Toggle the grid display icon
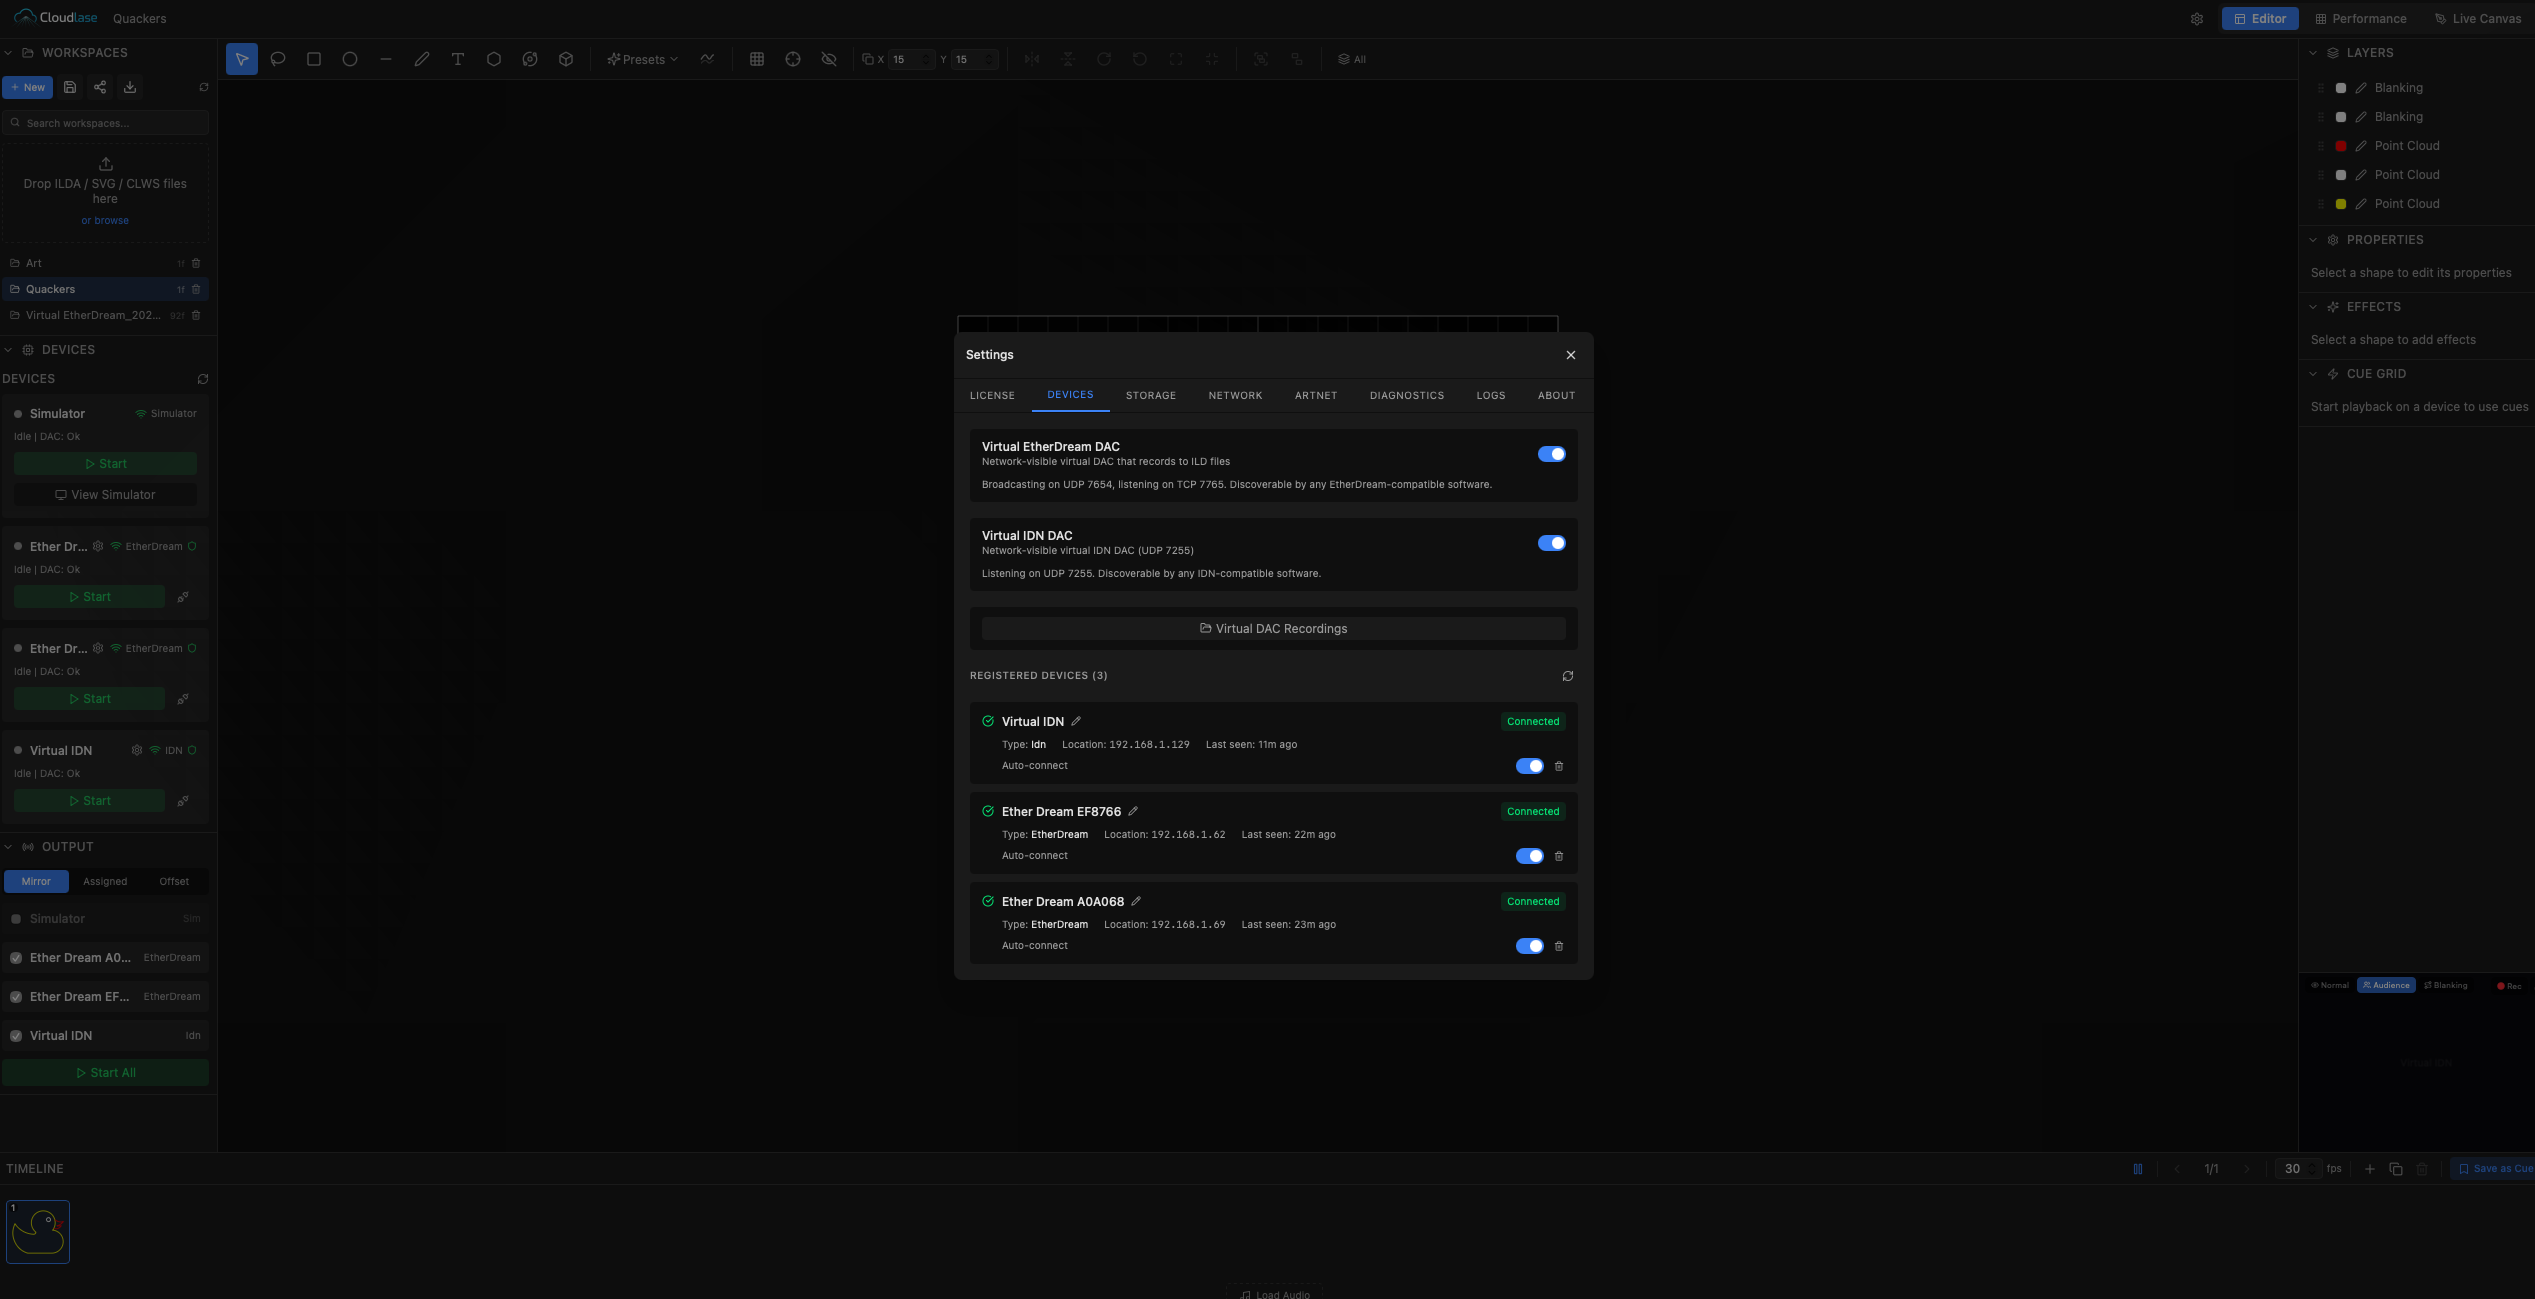This screenshot has height=1299, width=2535. 756,59
